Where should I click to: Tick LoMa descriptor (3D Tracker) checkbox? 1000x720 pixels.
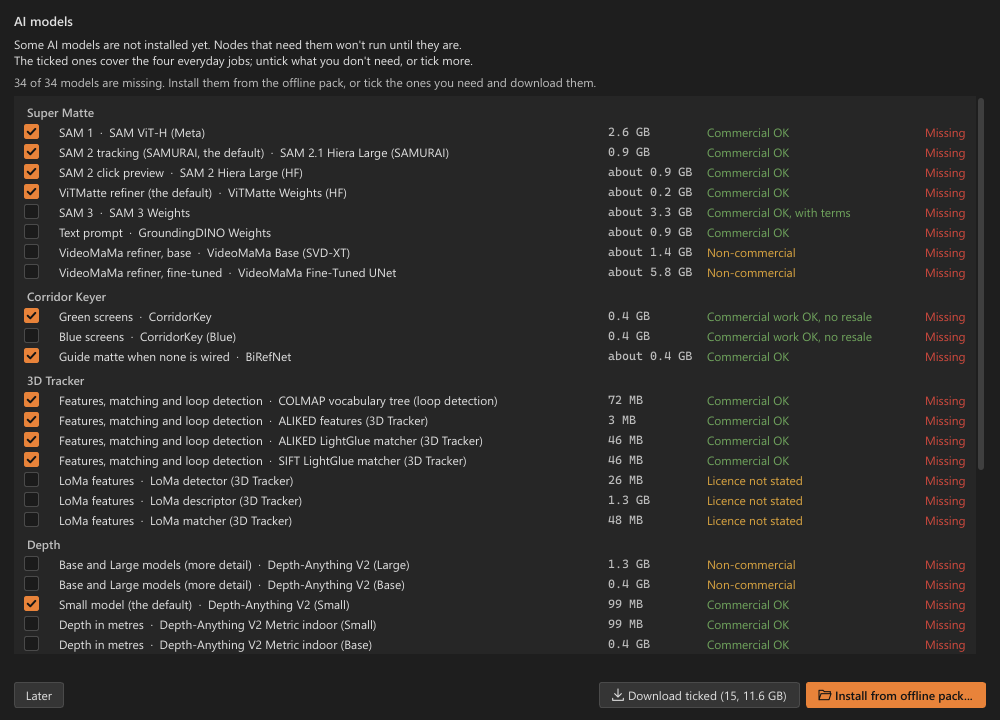[x=31, y=500]
